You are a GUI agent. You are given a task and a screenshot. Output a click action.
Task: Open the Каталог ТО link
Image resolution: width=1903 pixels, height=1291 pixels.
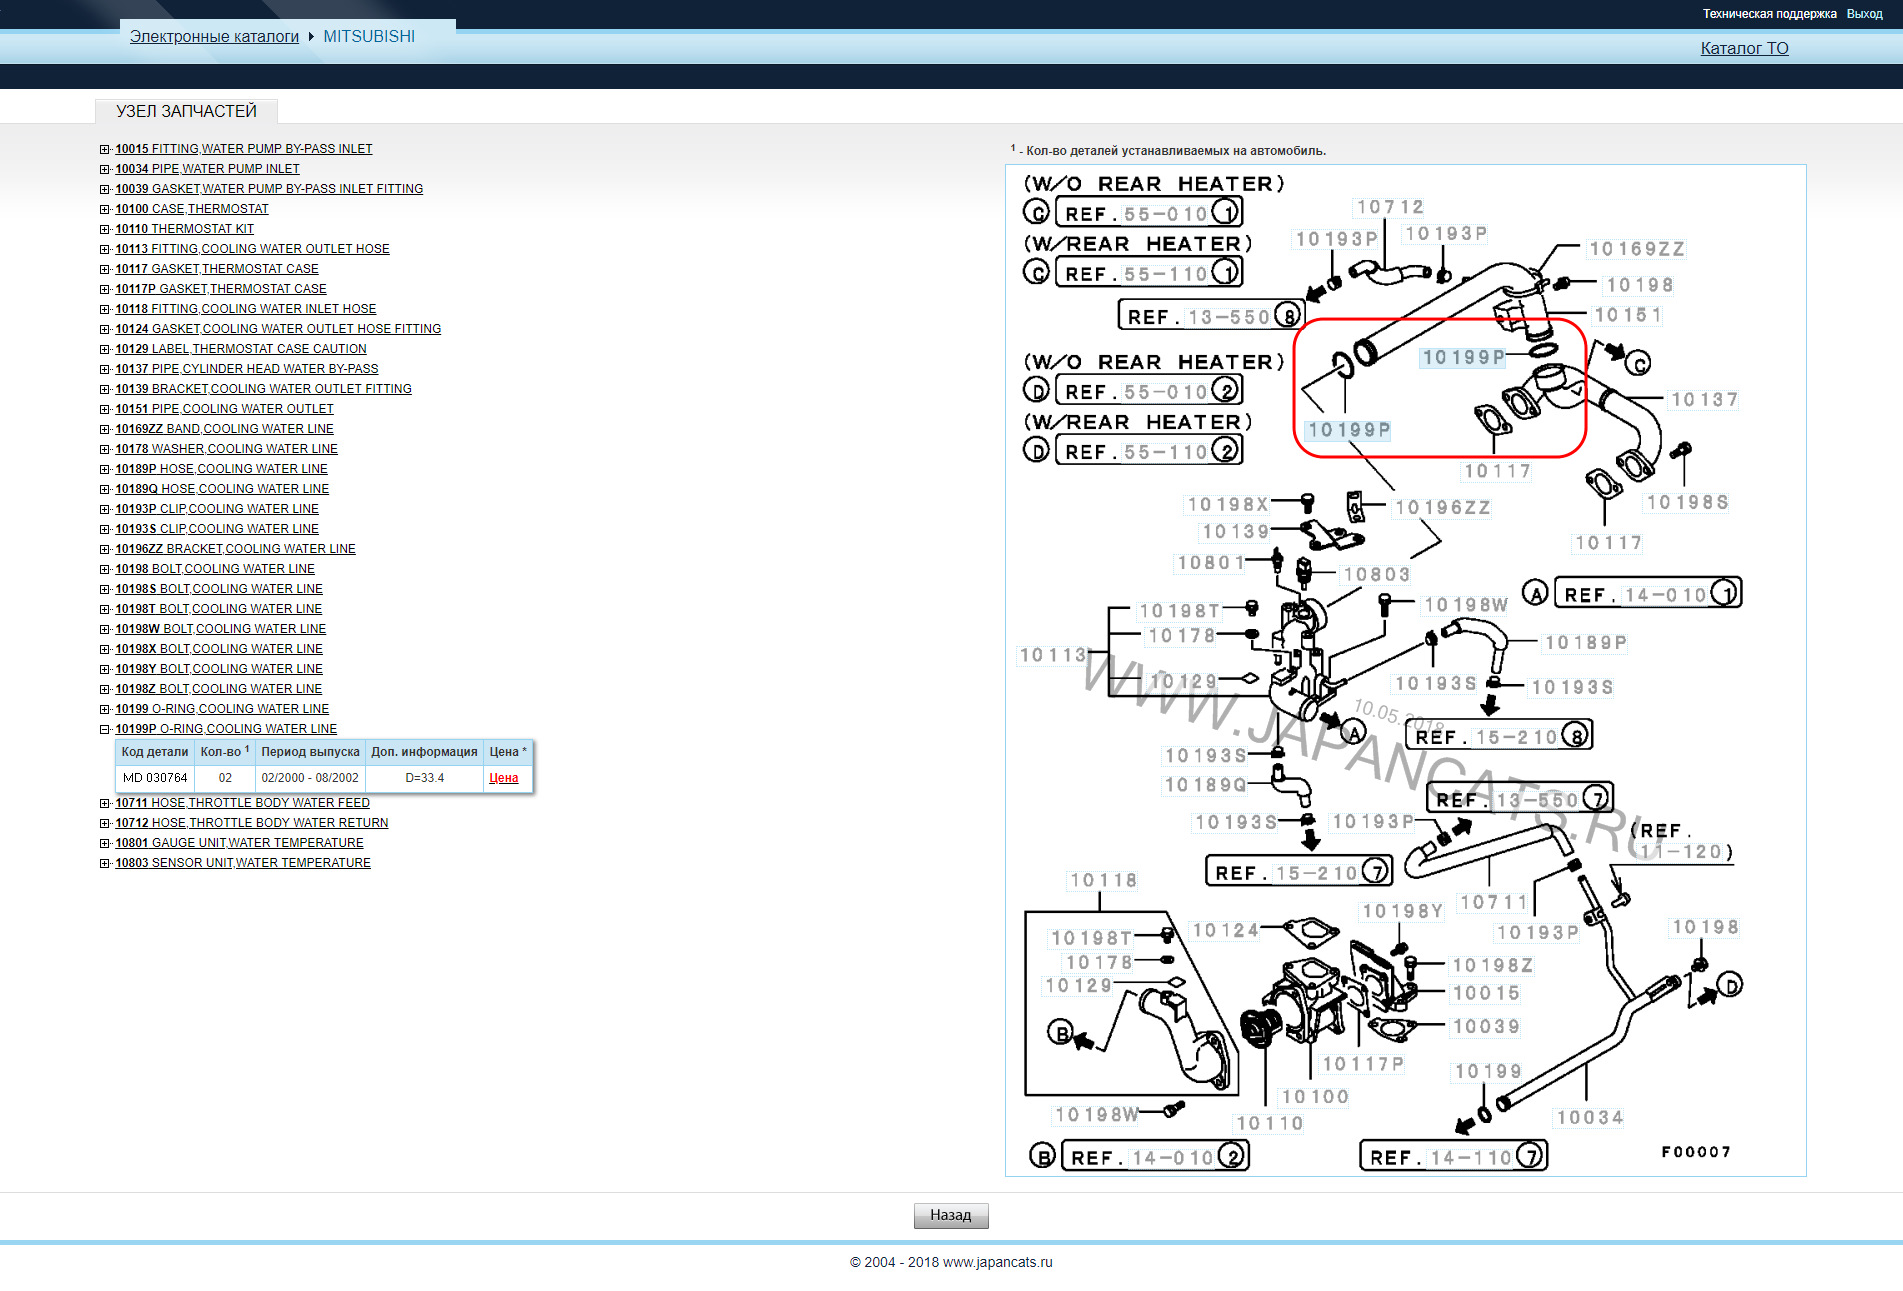coord(1744,48)
